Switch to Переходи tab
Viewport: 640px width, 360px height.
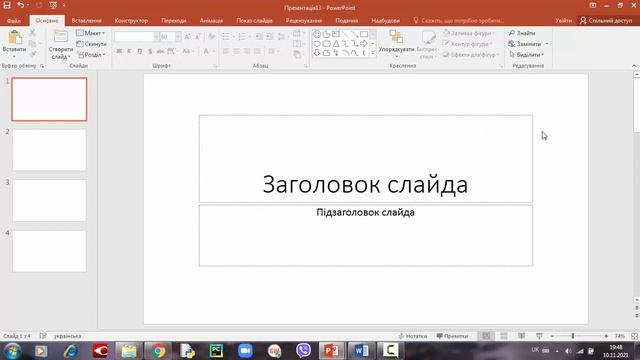pos(173,20)
